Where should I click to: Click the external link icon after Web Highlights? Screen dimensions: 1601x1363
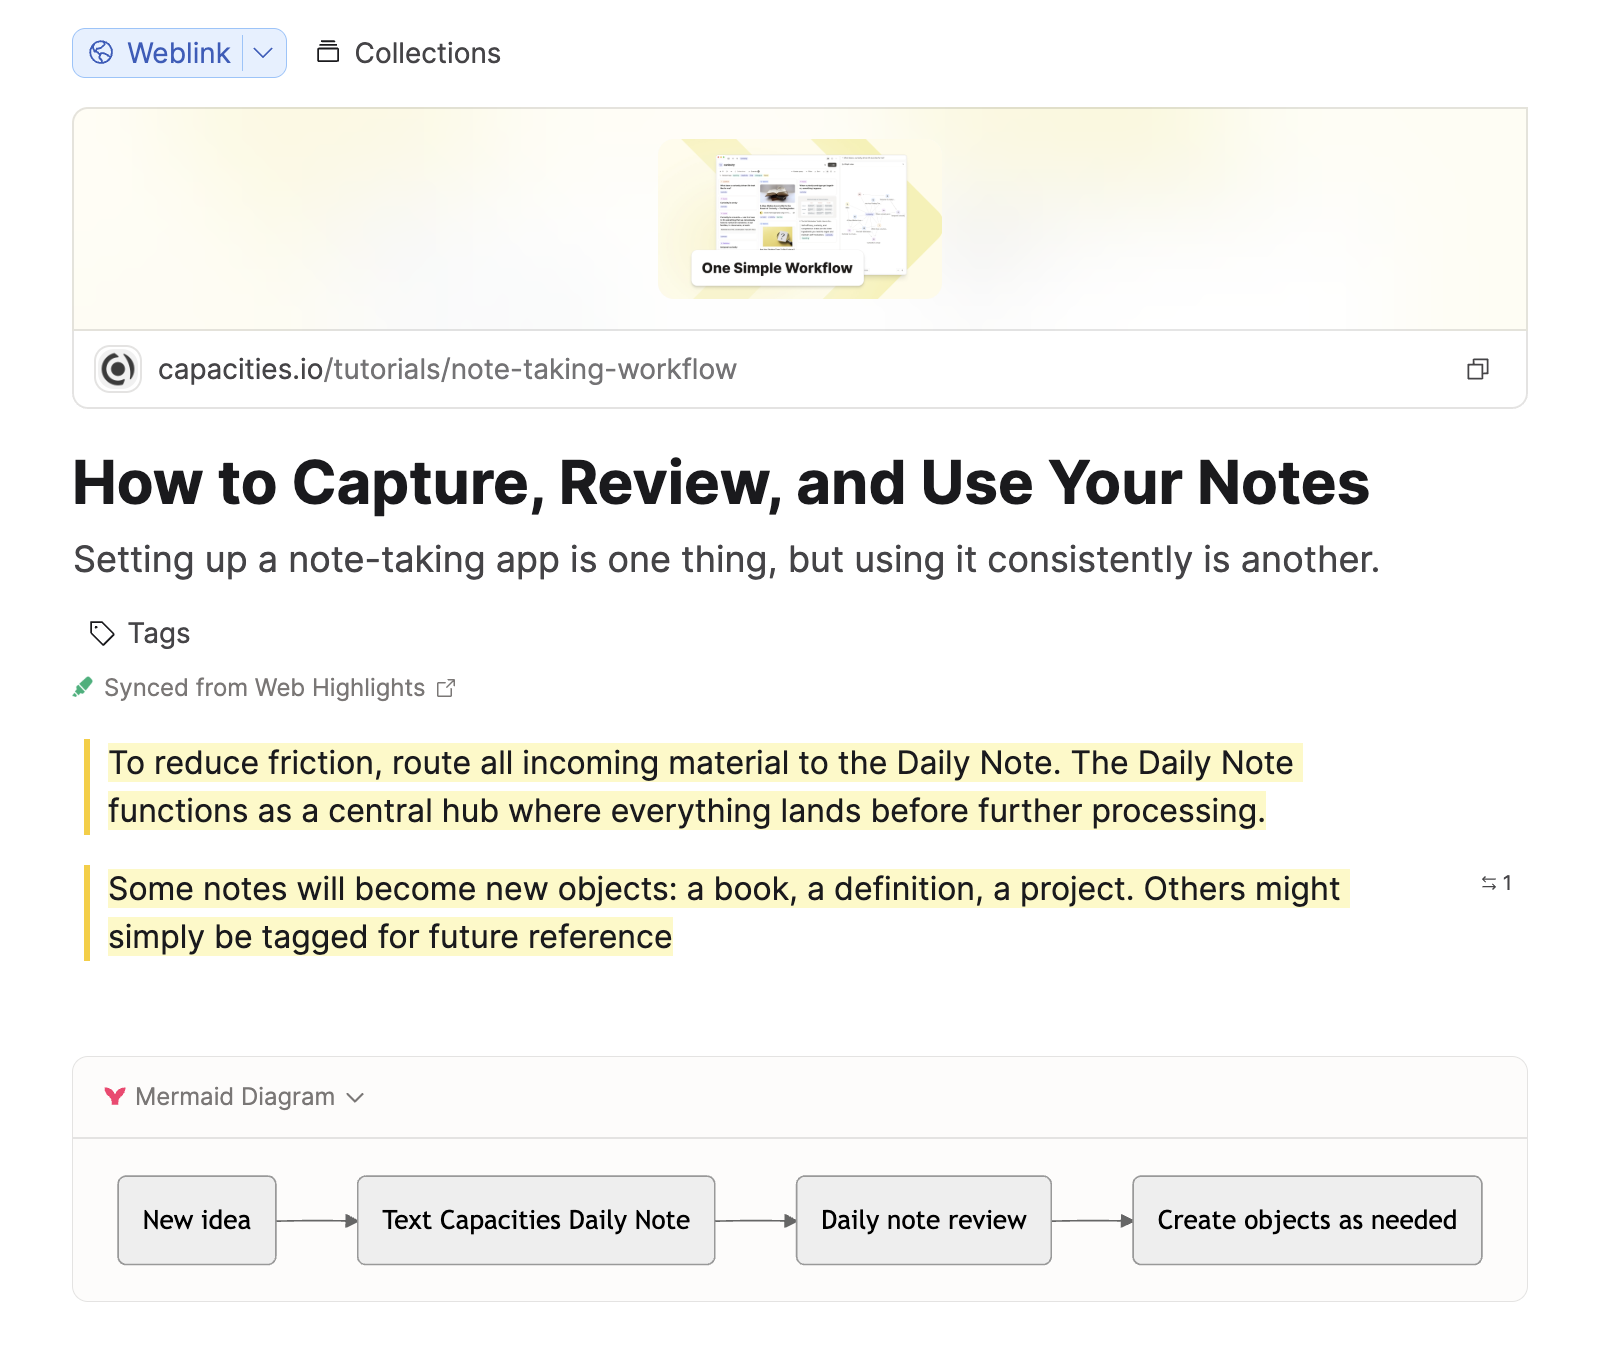[446, 688]
